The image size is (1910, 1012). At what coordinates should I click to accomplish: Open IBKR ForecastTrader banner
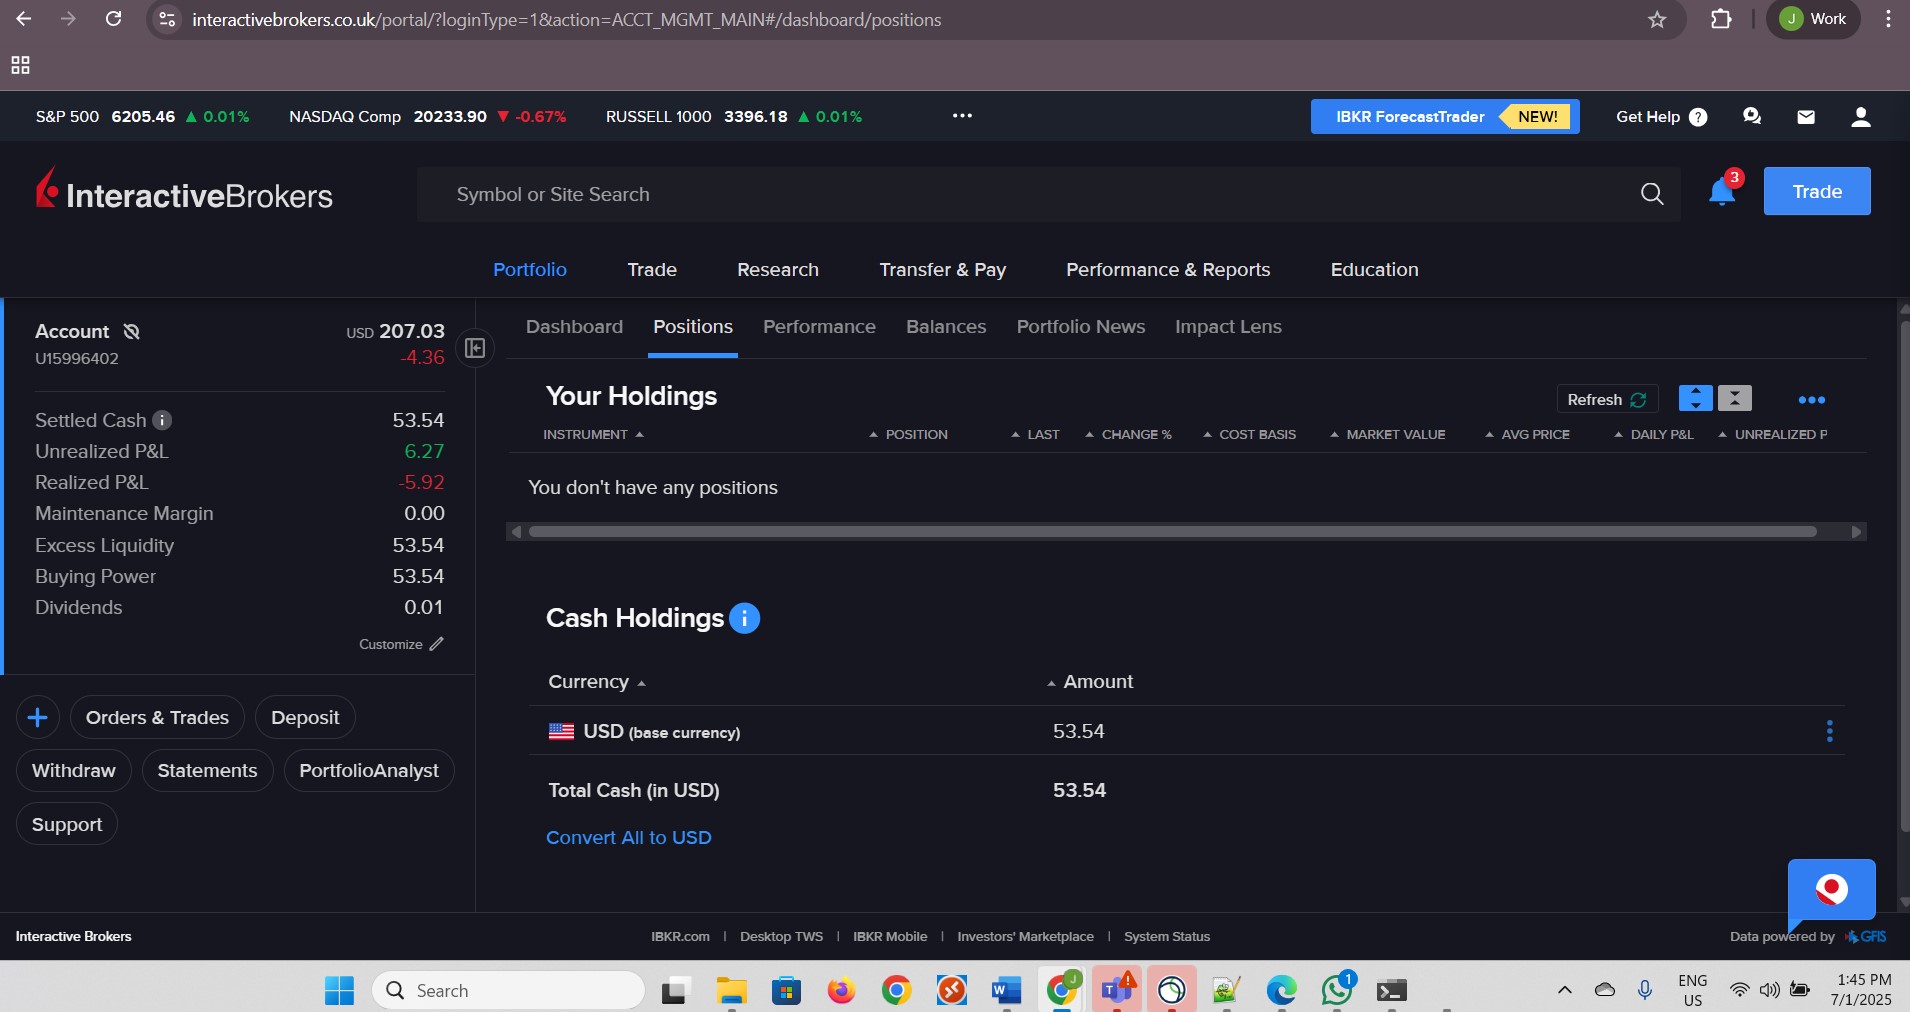[1445, 117]
